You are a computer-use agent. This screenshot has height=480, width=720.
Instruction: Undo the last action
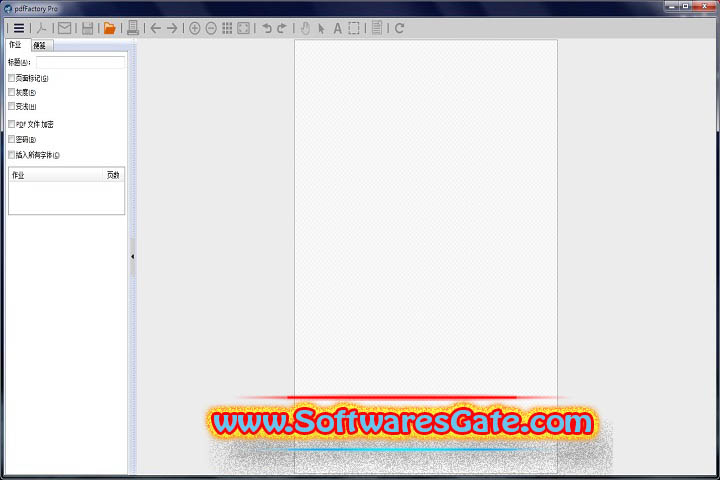tap(267, 28)
